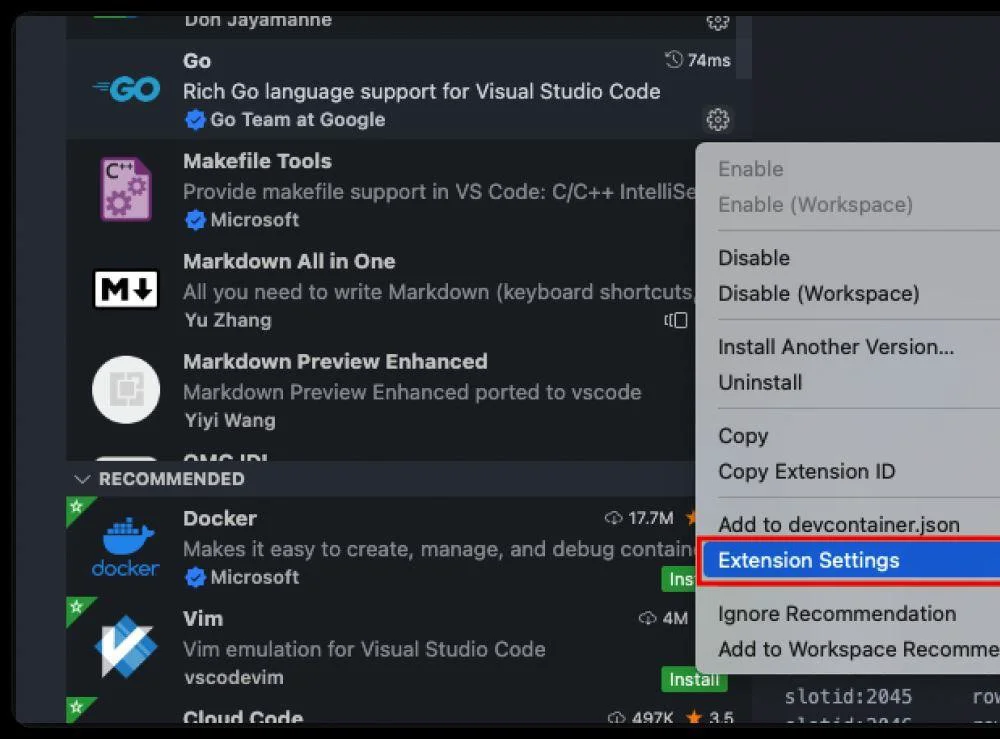This screenshot has width=1000, height=739.
Task: Click the Docker whale logo
Action: click(126, 548)
